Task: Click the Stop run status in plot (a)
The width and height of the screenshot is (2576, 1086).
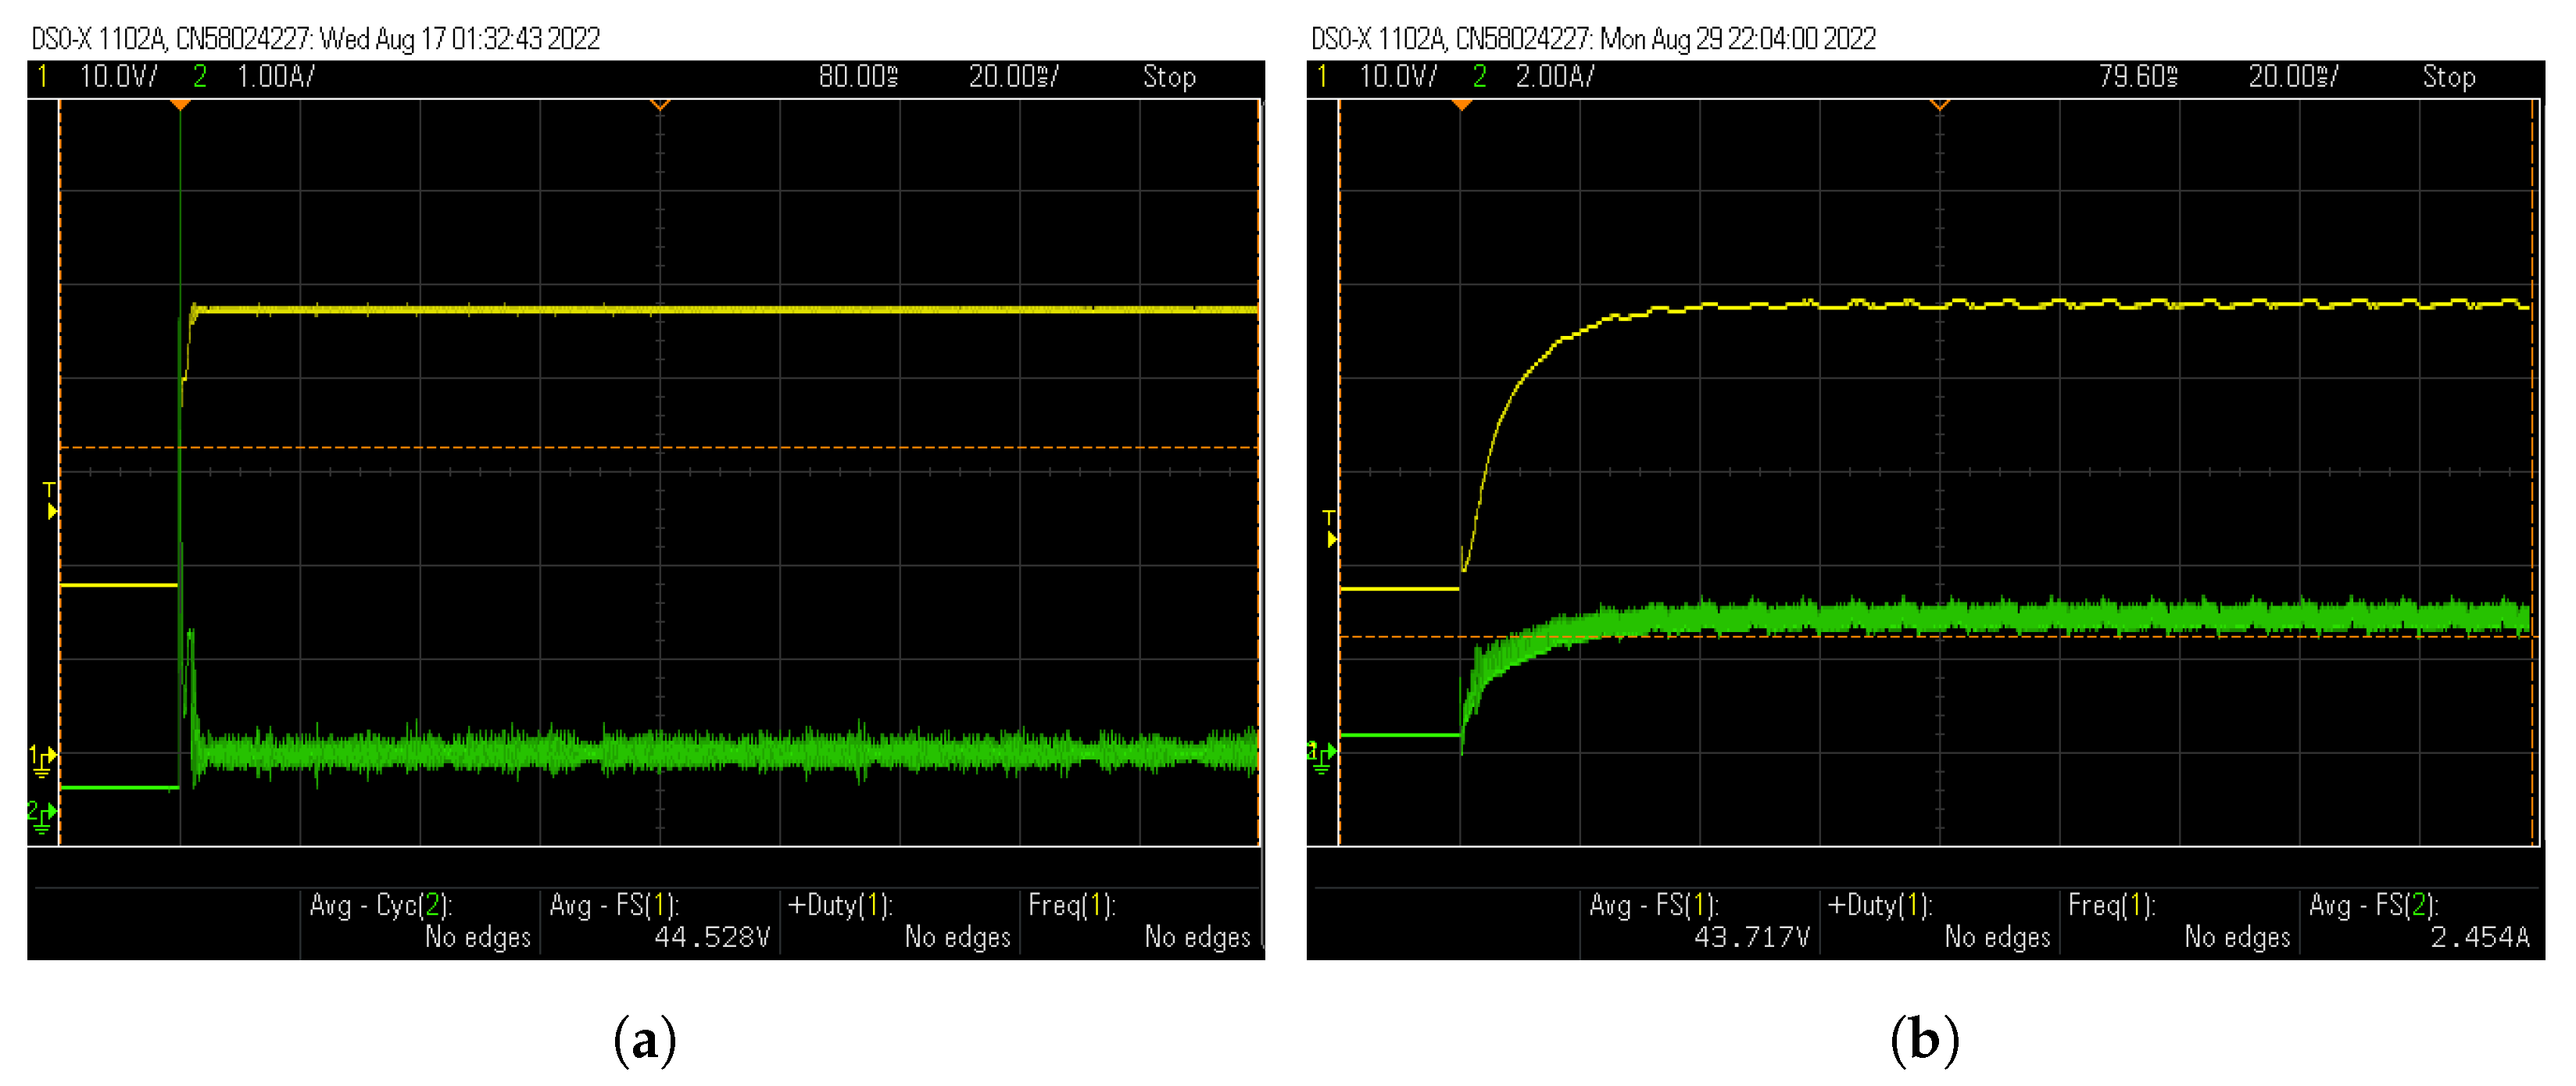Action: (x=1169, y=77)
